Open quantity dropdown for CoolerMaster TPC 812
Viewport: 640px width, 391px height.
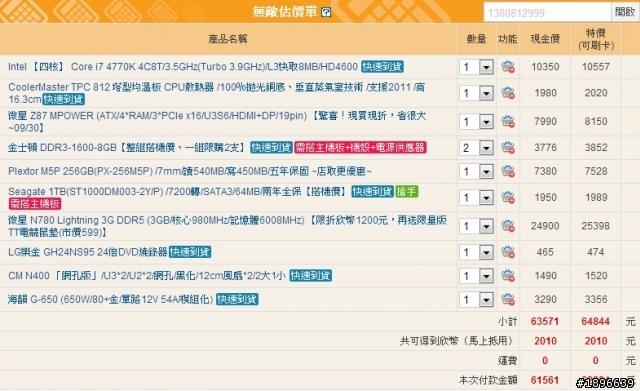[476, 93]
